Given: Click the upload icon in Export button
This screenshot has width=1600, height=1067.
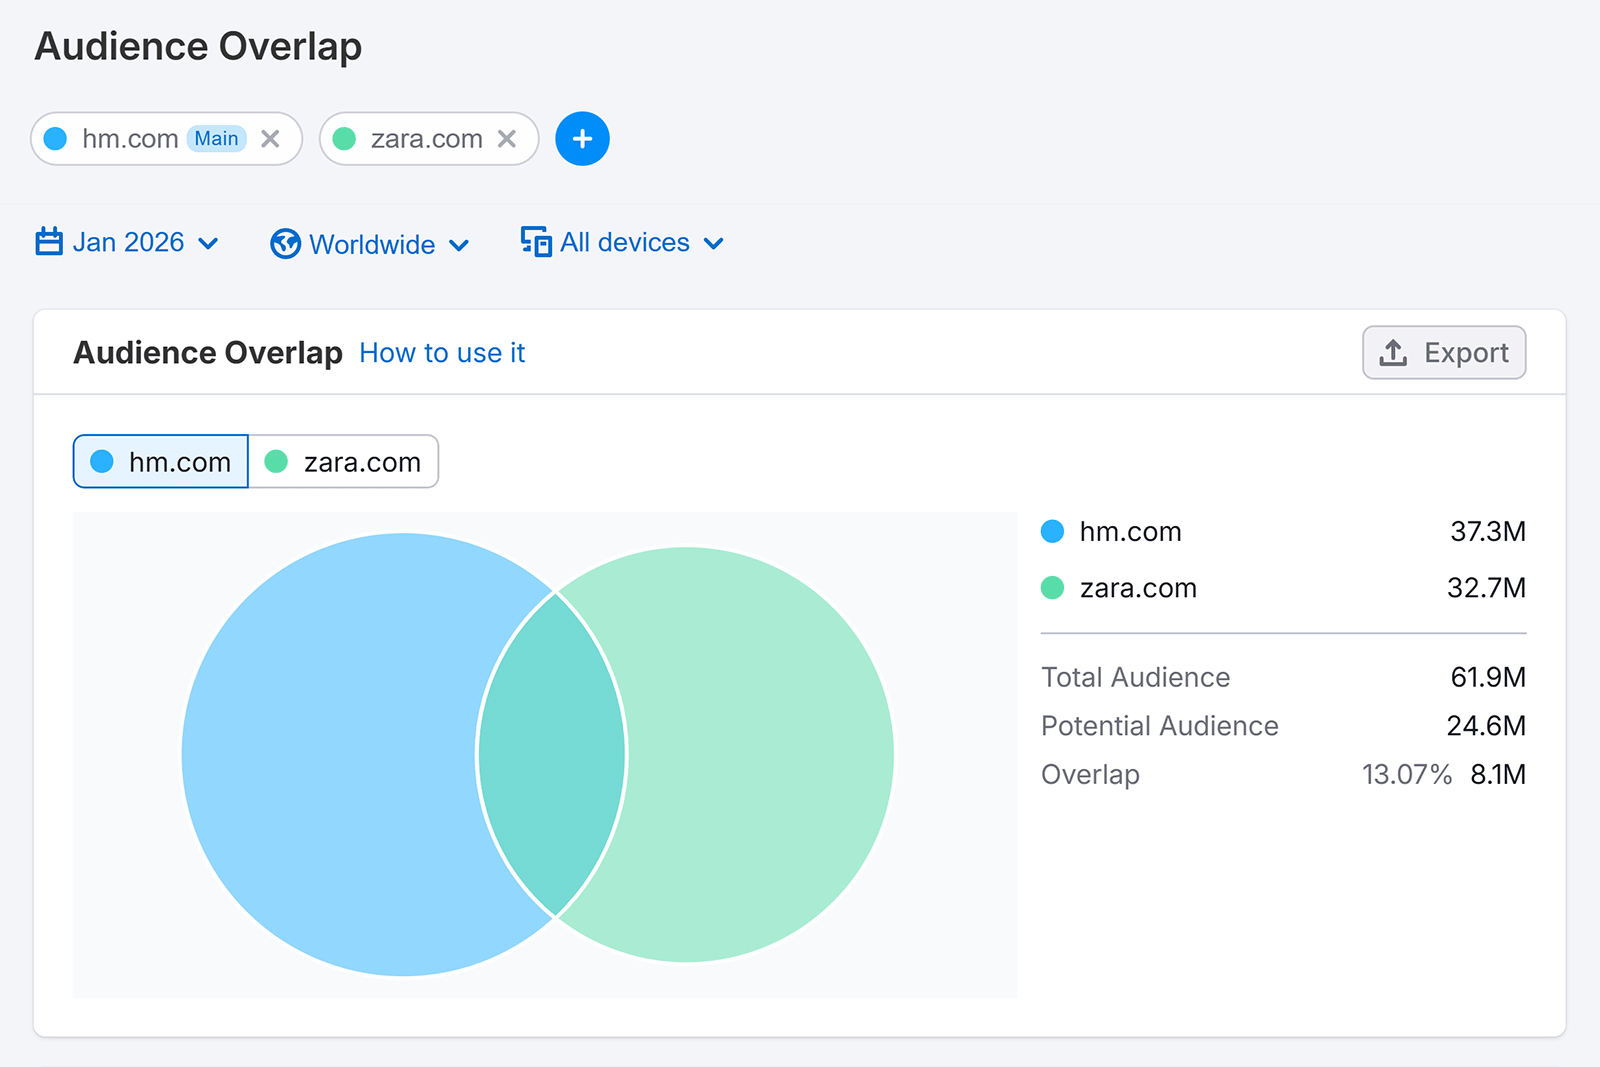Looking at the screenshot, I should 1393,353.
